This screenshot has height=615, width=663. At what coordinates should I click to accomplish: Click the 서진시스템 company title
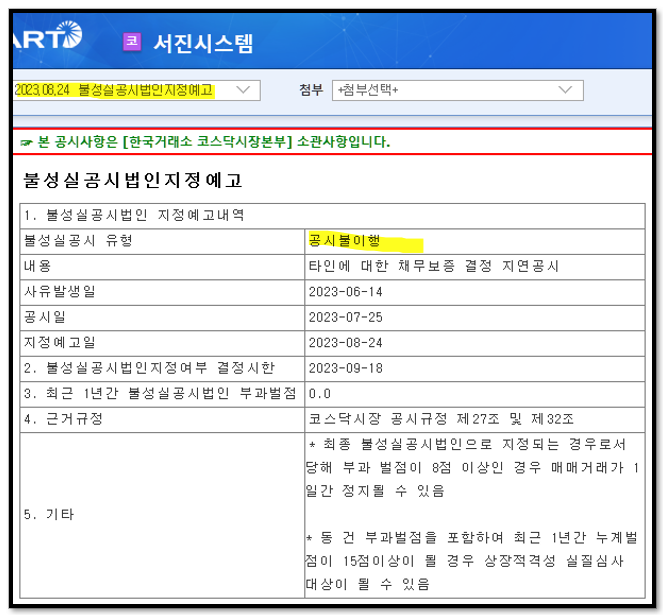click(x=203, y=43)
